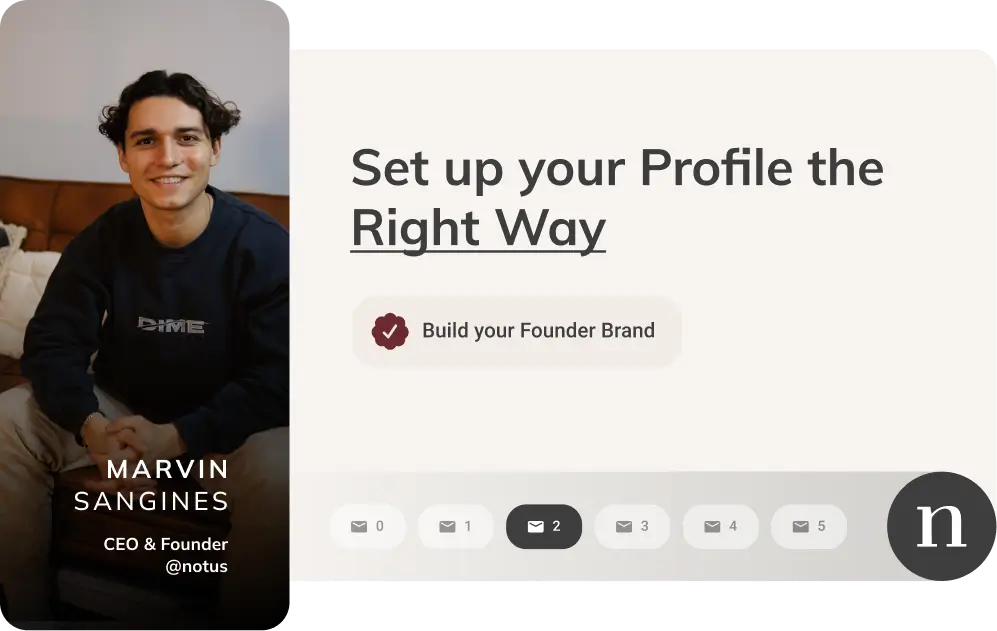Select email step 1 pill
Viewport: 997px width, 631px height.
[456, 526]
